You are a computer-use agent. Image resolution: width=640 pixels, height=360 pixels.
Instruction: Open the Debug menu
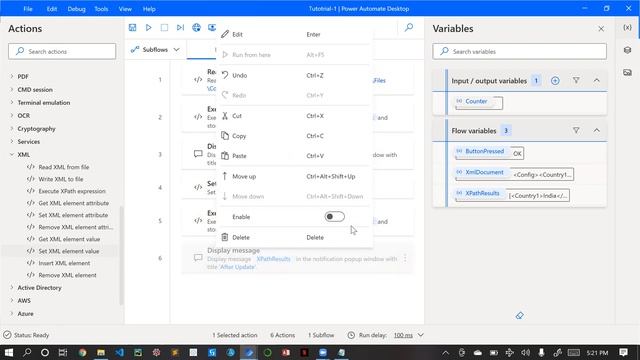click(76, 9)
